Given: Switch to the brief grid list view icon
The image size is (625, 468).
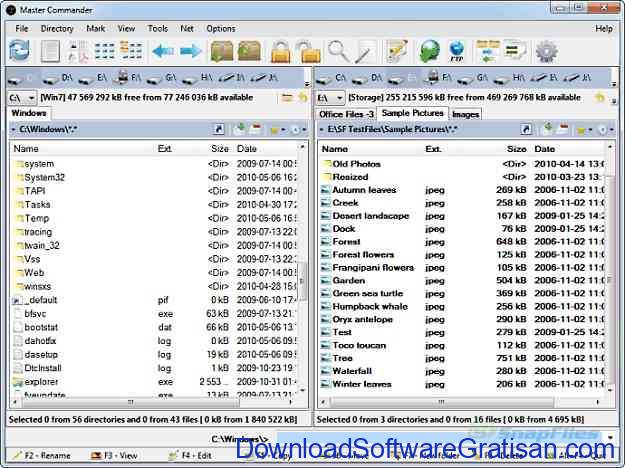Looking at the screenshot, I should (104, 51).
